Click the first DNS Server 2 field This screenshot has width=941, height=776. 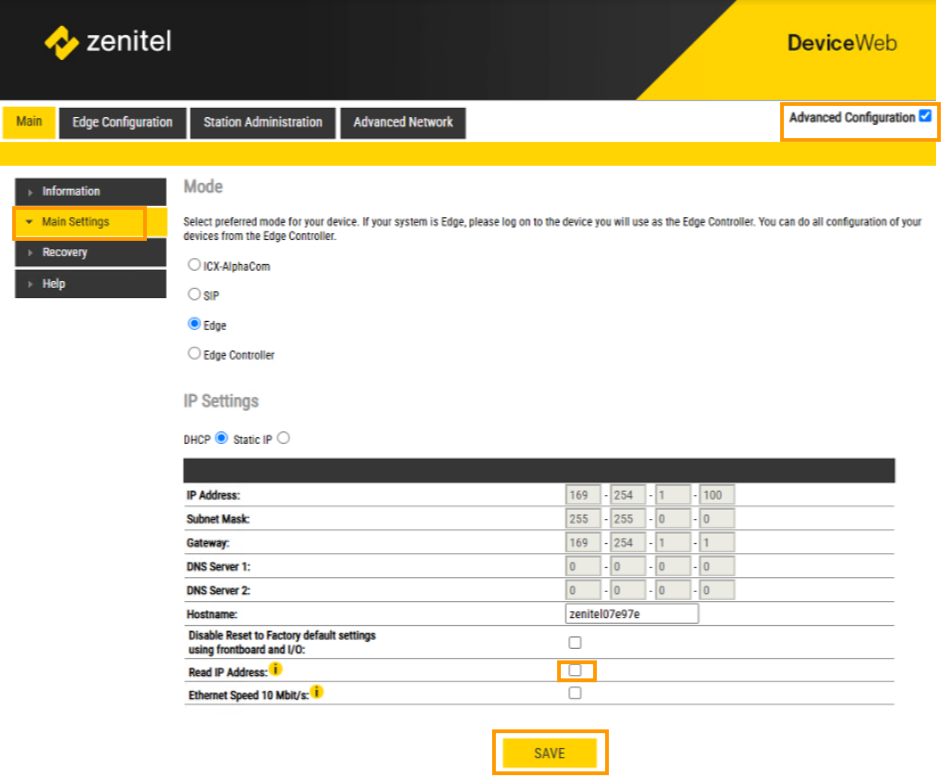pos(583,590)
